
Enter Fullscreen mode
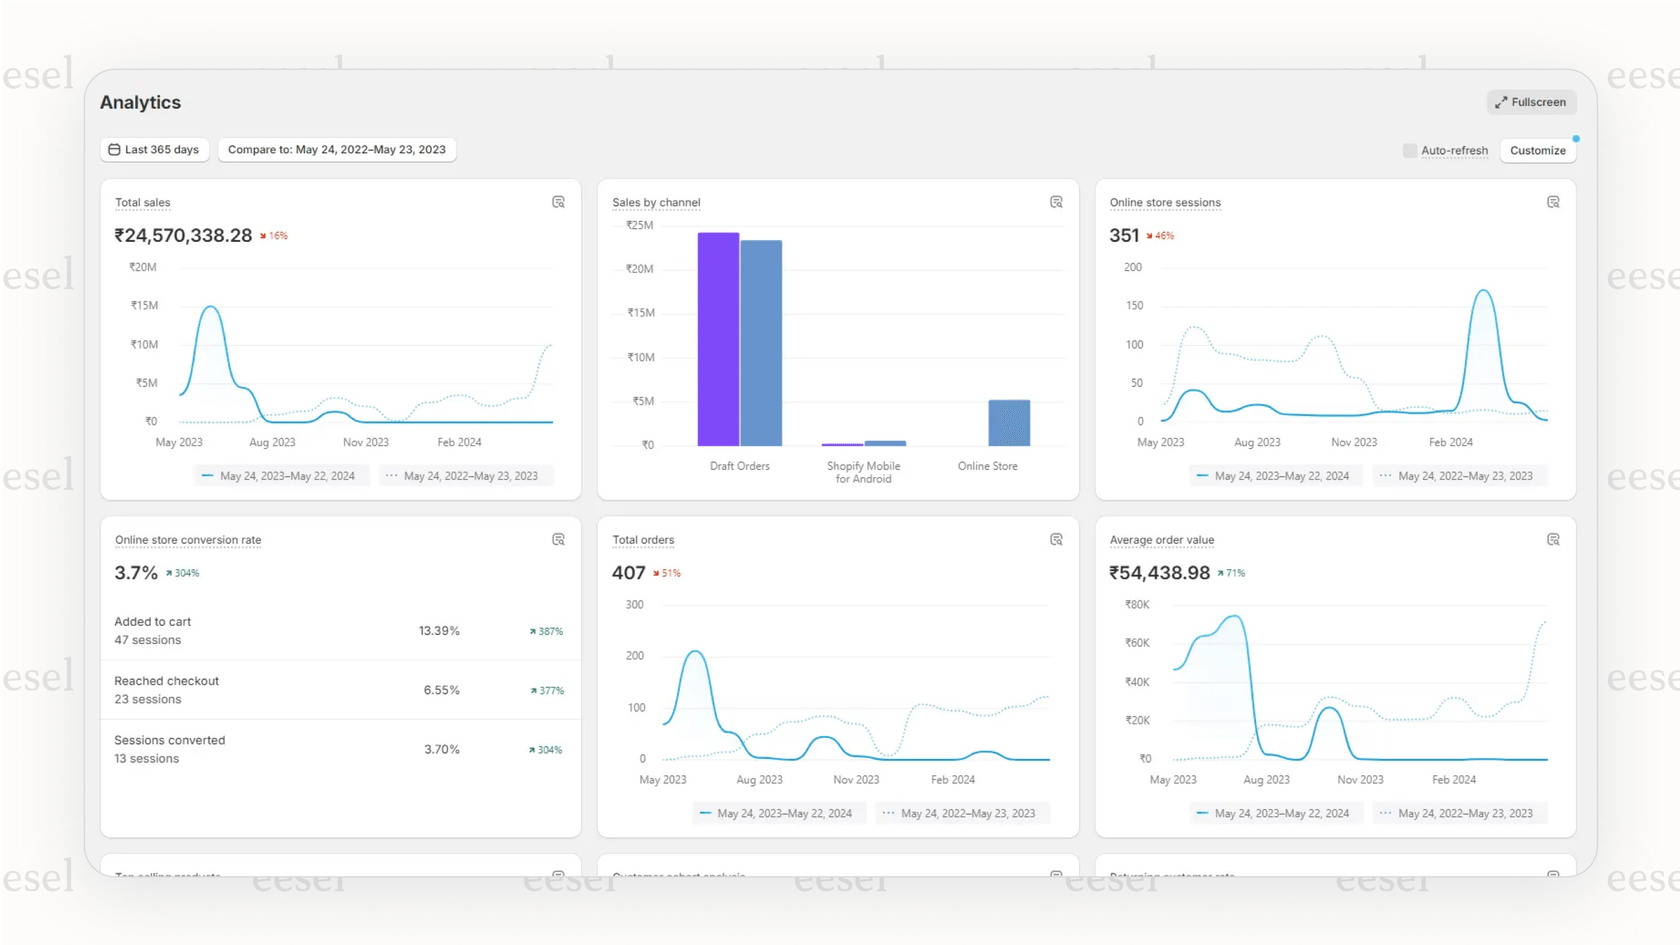pos(1531,101)
